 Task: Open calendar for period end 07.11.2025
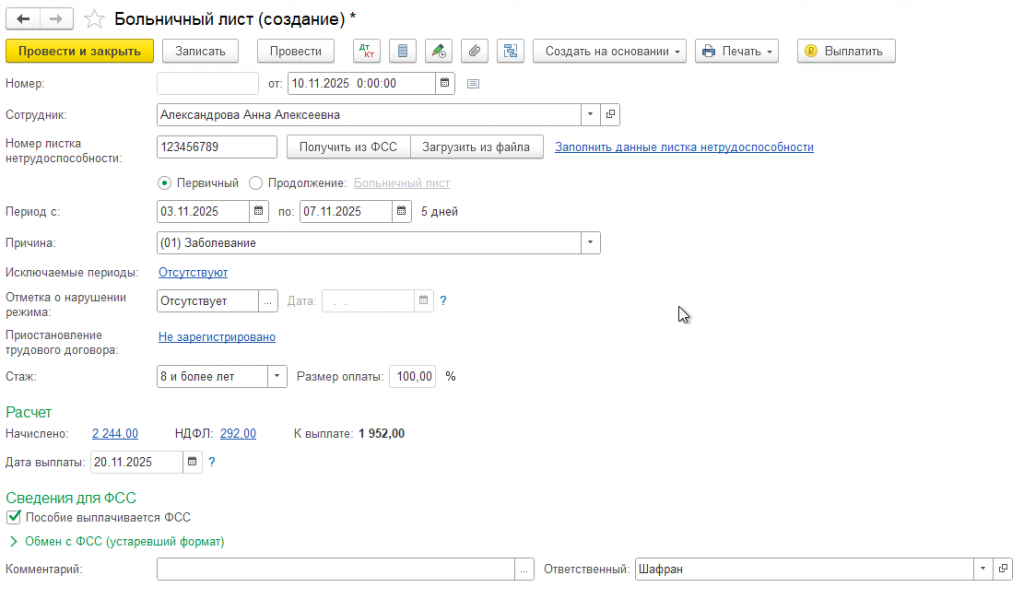(x=402, y=211)
